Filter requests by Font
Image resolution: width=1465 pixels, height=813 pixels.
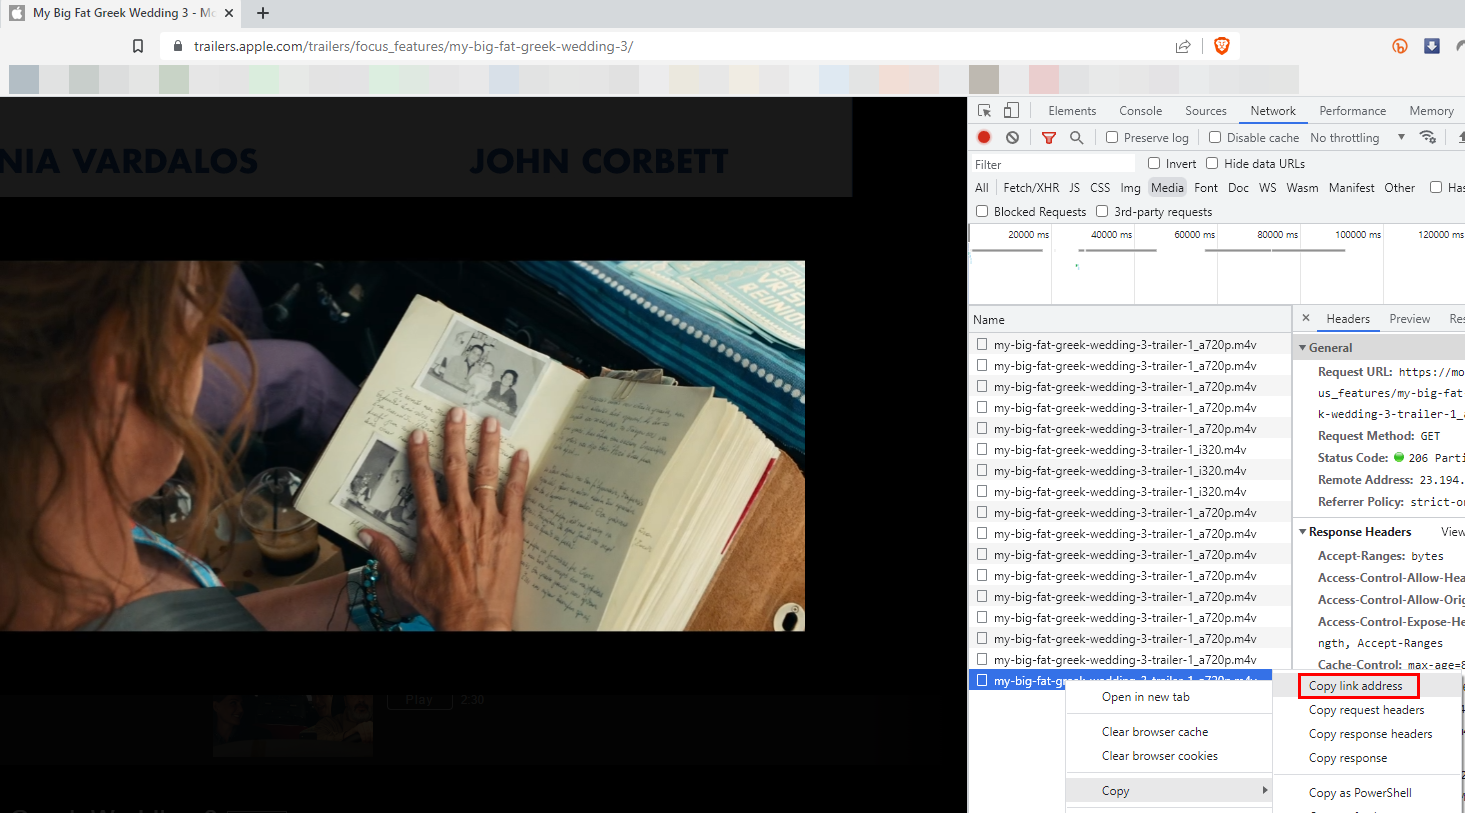tap(1206, 188)
